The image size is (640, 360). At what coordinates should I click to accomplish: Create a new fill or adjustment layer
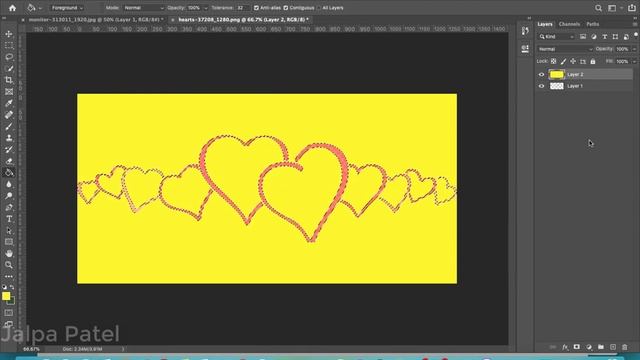coord(589,347)
